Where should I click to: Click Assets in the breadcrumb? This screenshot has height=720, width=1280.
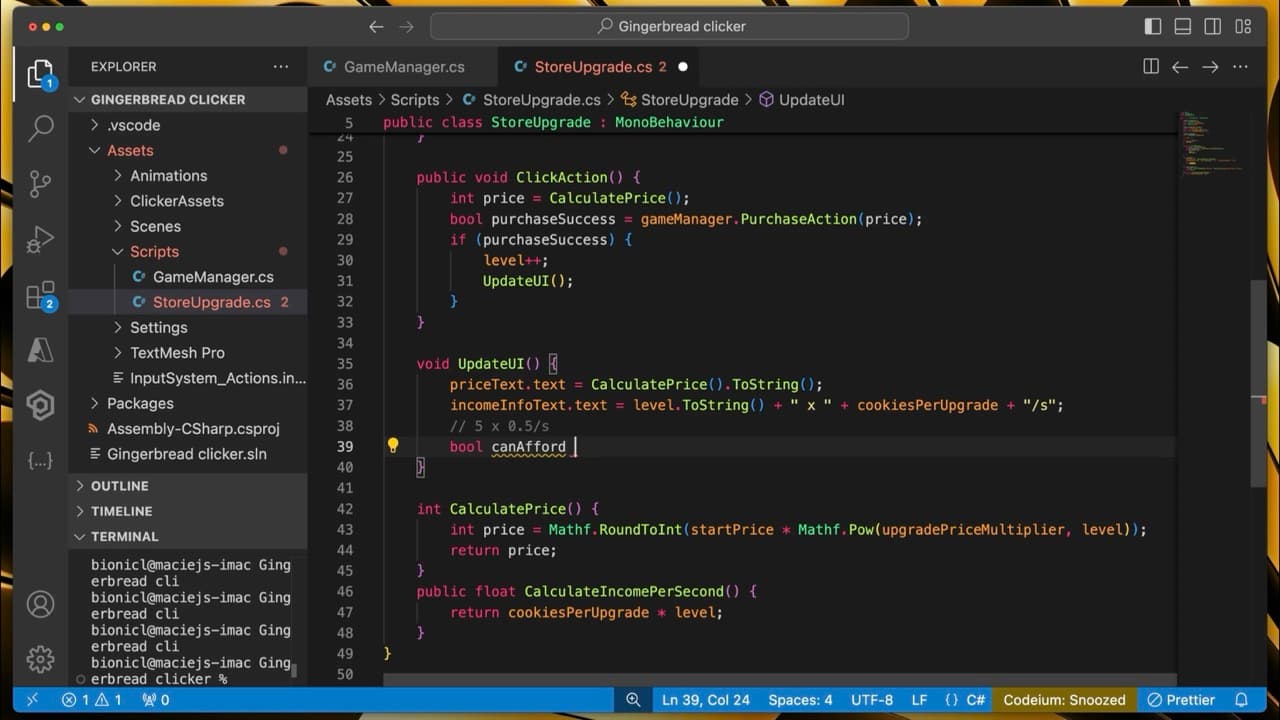click(348, 100)
